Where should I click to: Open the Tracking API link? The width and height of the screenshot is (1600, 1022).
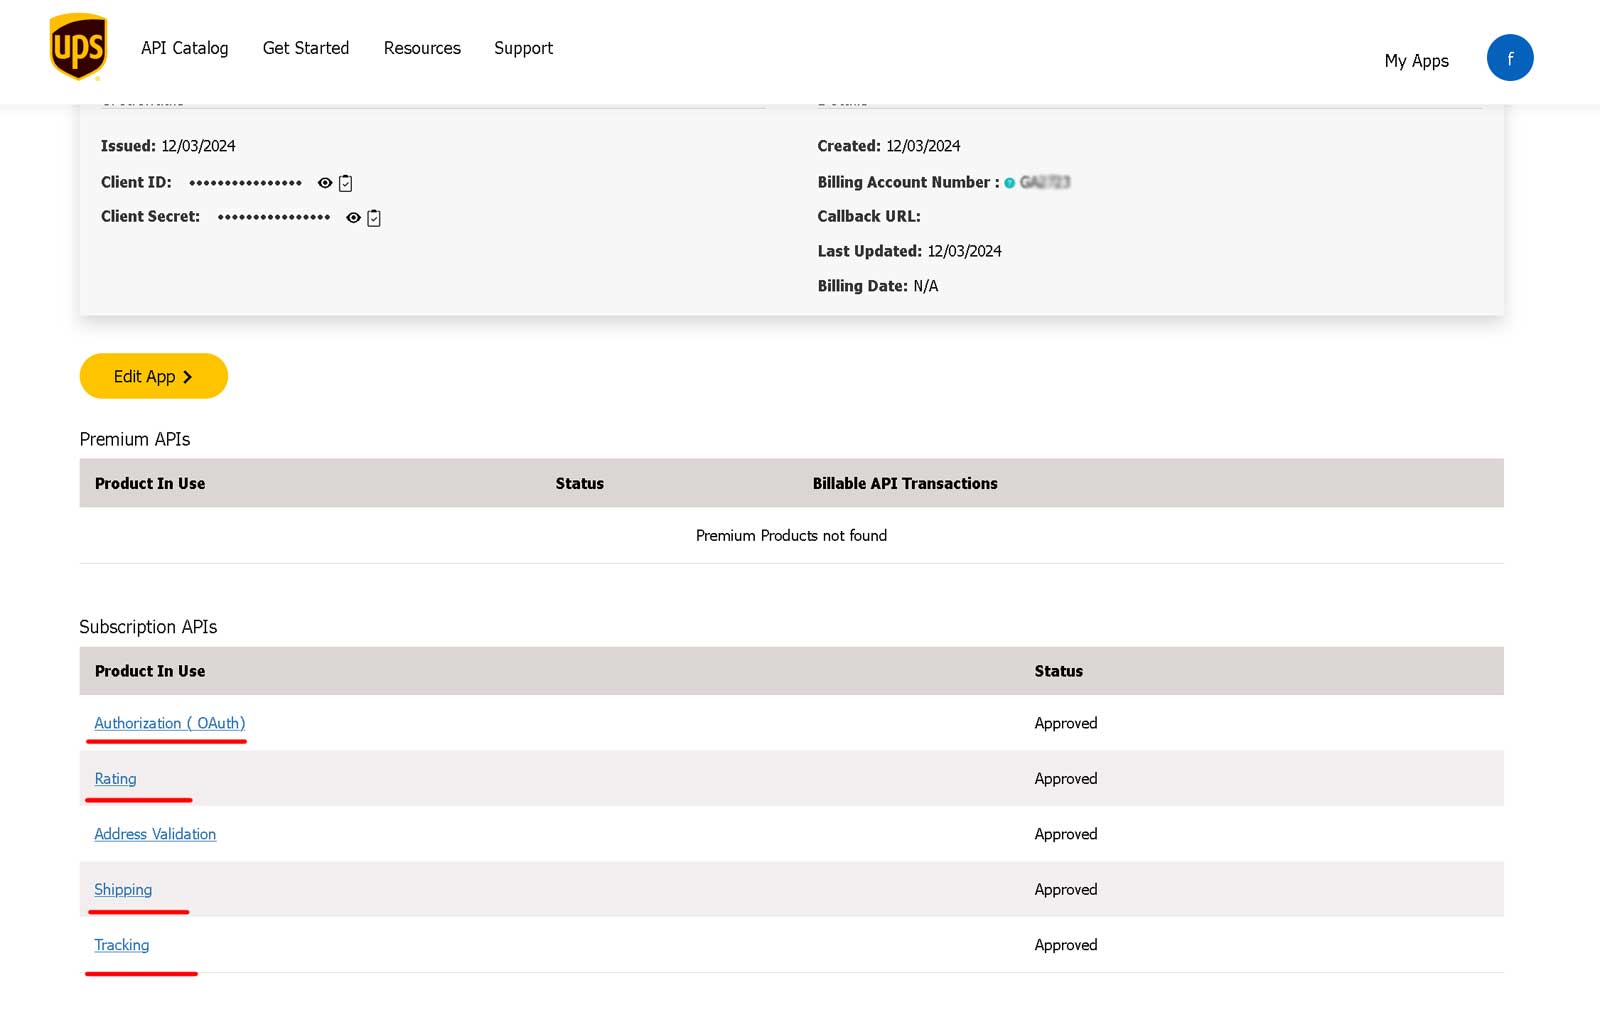click(122, 945)
